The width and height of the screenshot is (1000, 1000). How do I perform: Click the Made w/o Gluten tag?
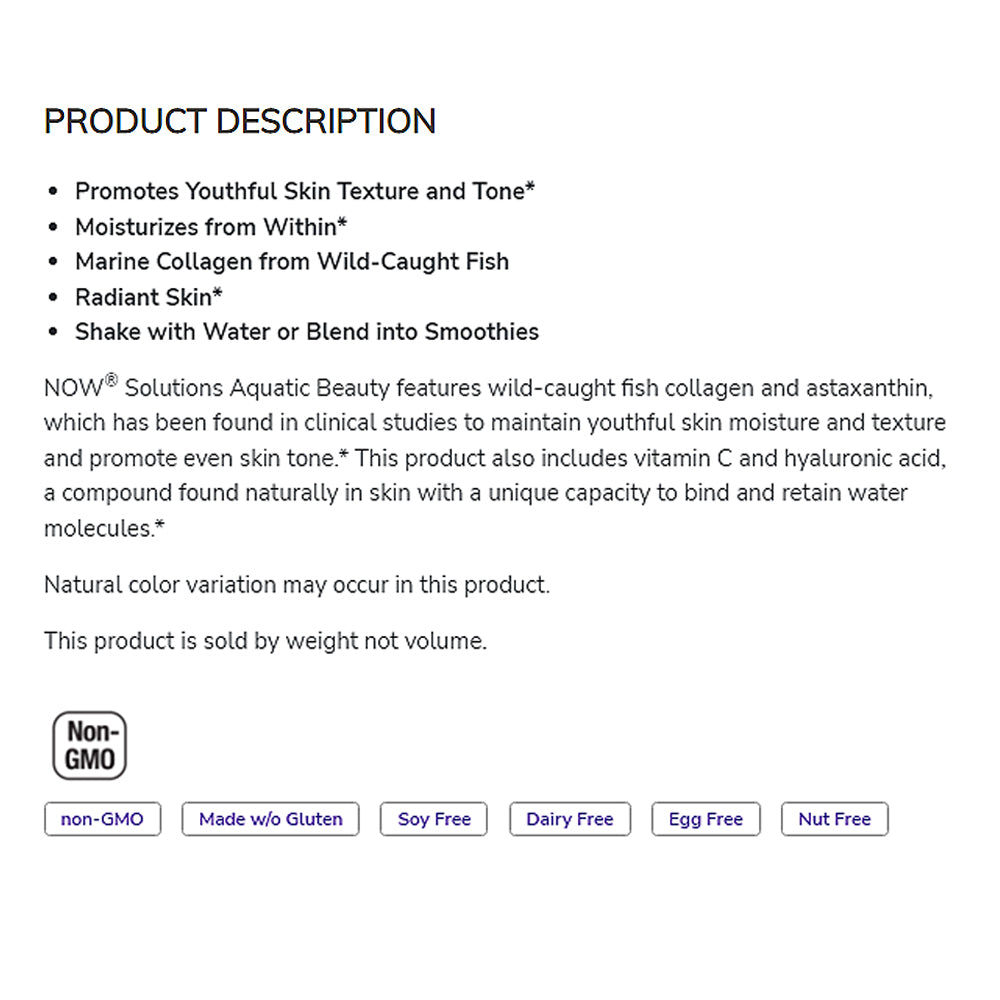click(x=270, y=819)
